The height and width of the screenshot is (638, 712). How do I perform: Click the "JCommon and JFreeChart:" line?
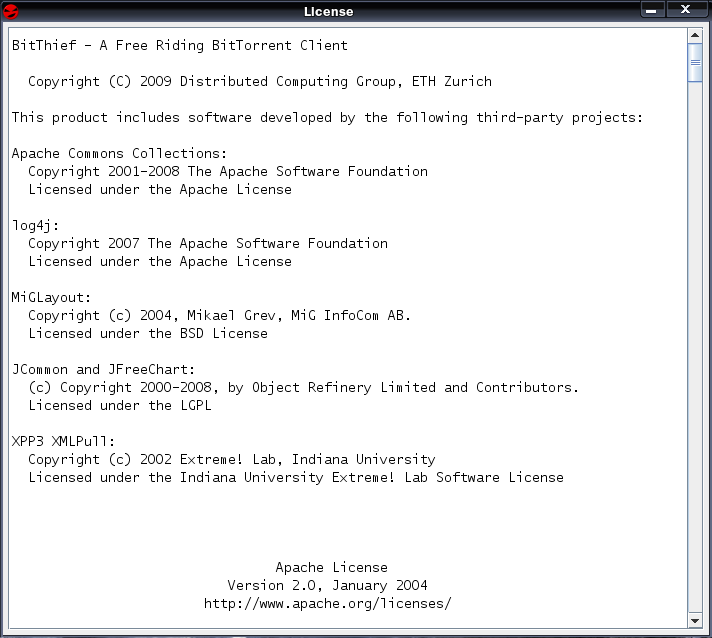[x=104, y=370]
